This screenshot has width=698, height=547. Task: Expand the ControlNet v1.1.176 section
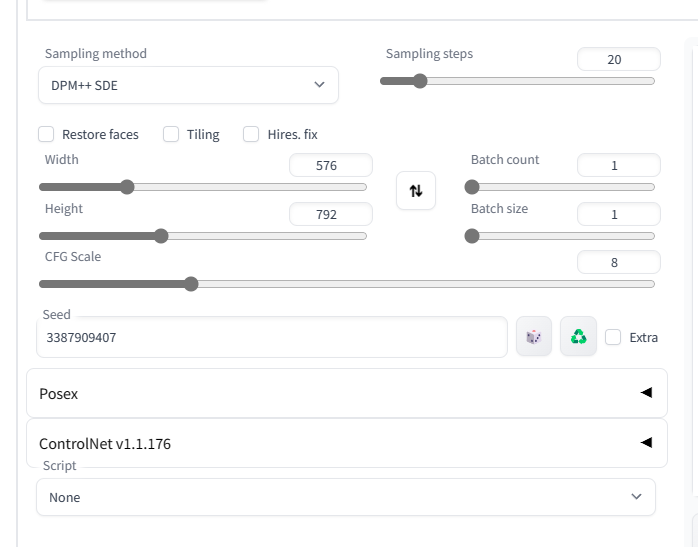pos(346,443)
